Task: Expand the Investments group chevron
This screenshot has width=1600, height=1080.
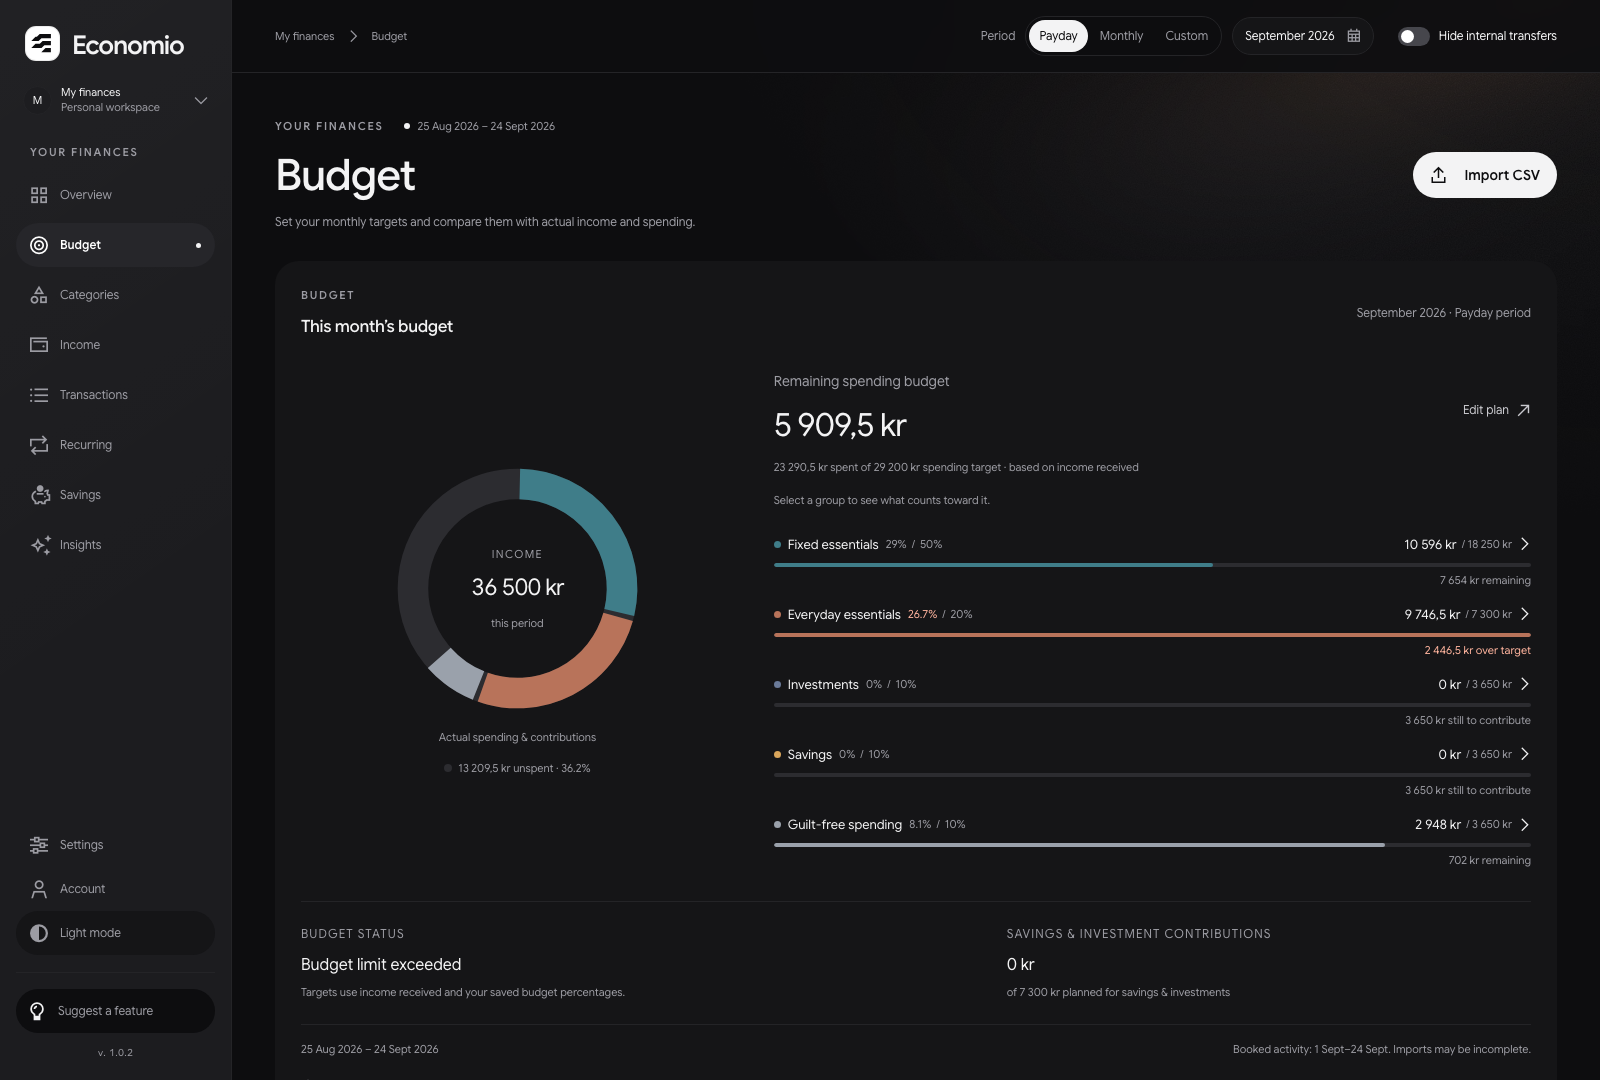Action: tap(1525, 684)
